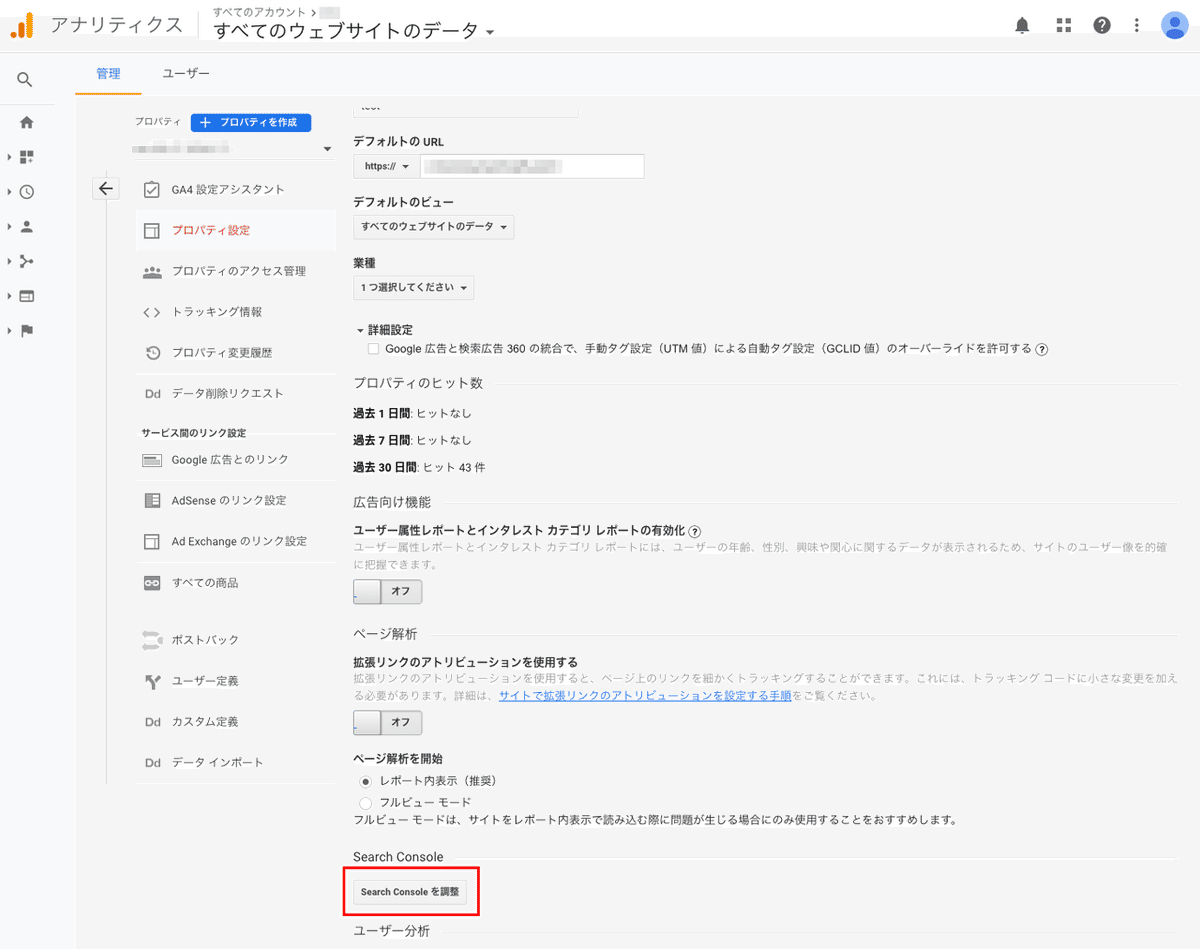Collapse the 詳細設定 section

coord(384,330)
